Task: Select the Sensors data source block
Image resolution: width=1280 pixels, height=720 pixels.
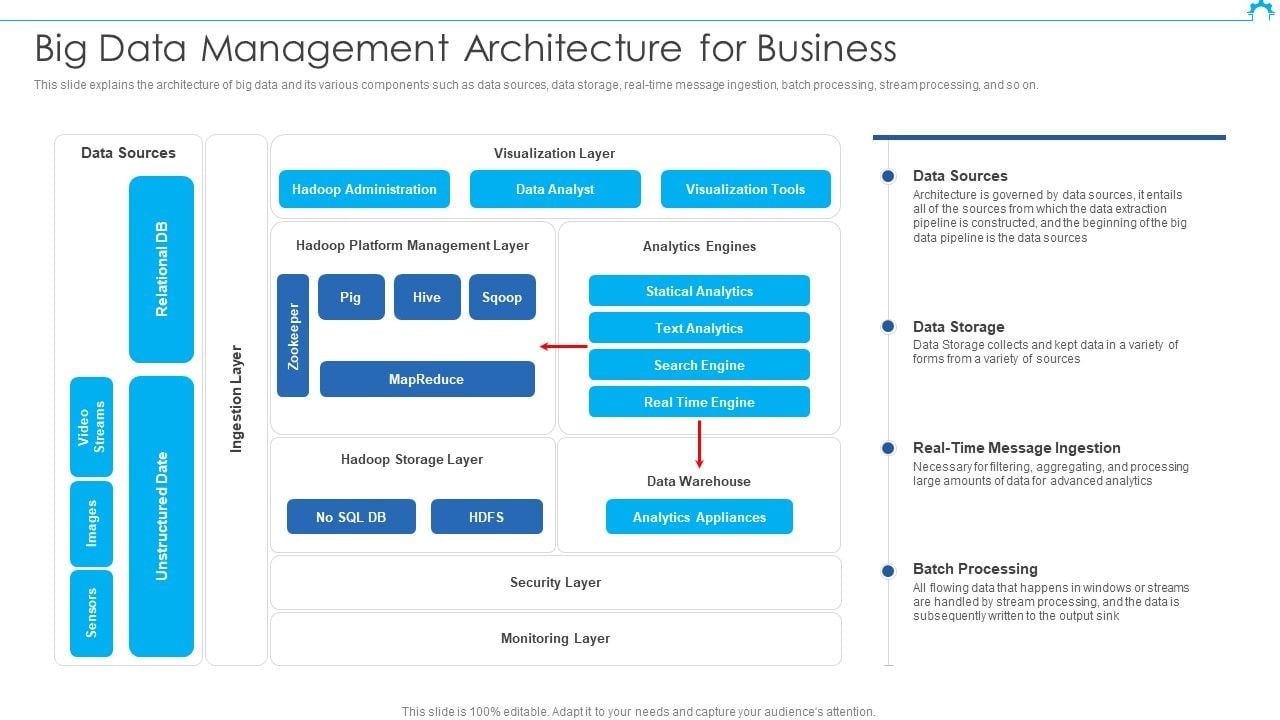Action: (x=91, y=613)
